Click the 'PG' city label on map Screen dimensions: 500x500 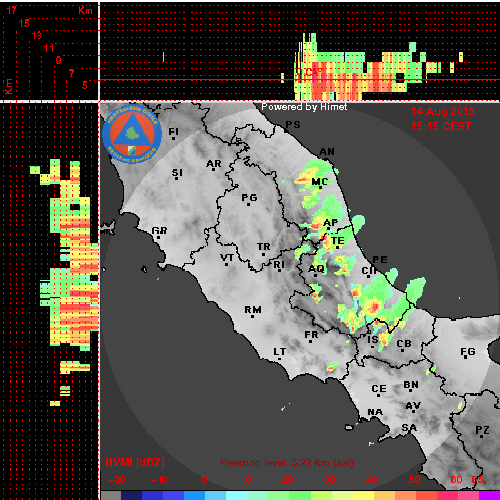249,198
